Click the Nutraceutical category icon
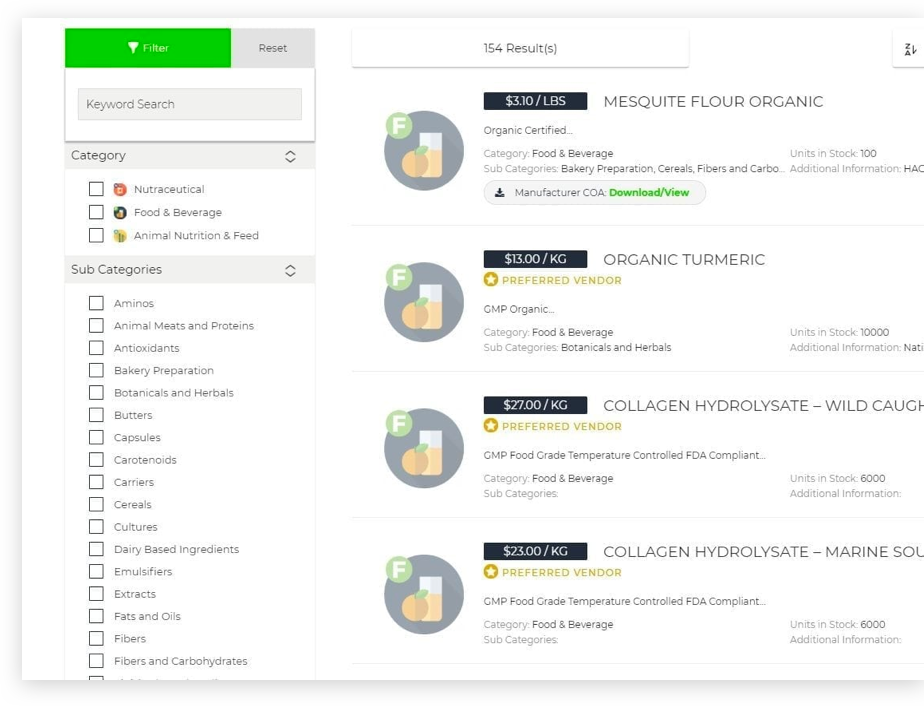 (120, 189)
